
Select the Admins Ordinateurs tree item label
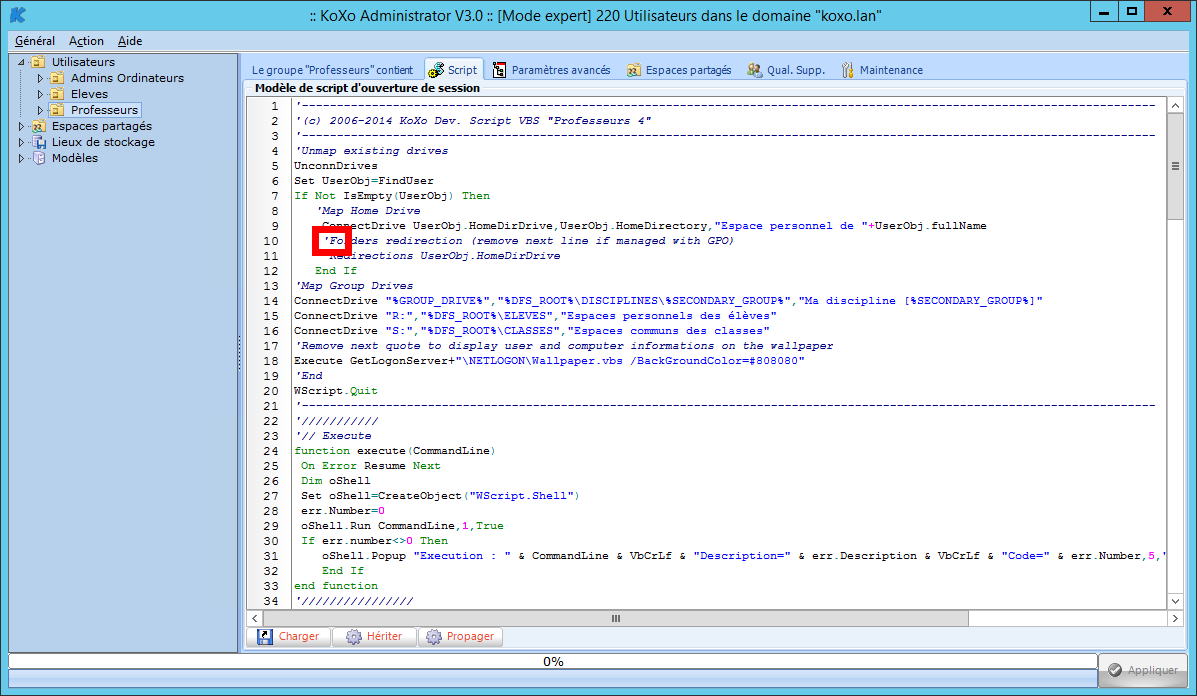[127, 78]
